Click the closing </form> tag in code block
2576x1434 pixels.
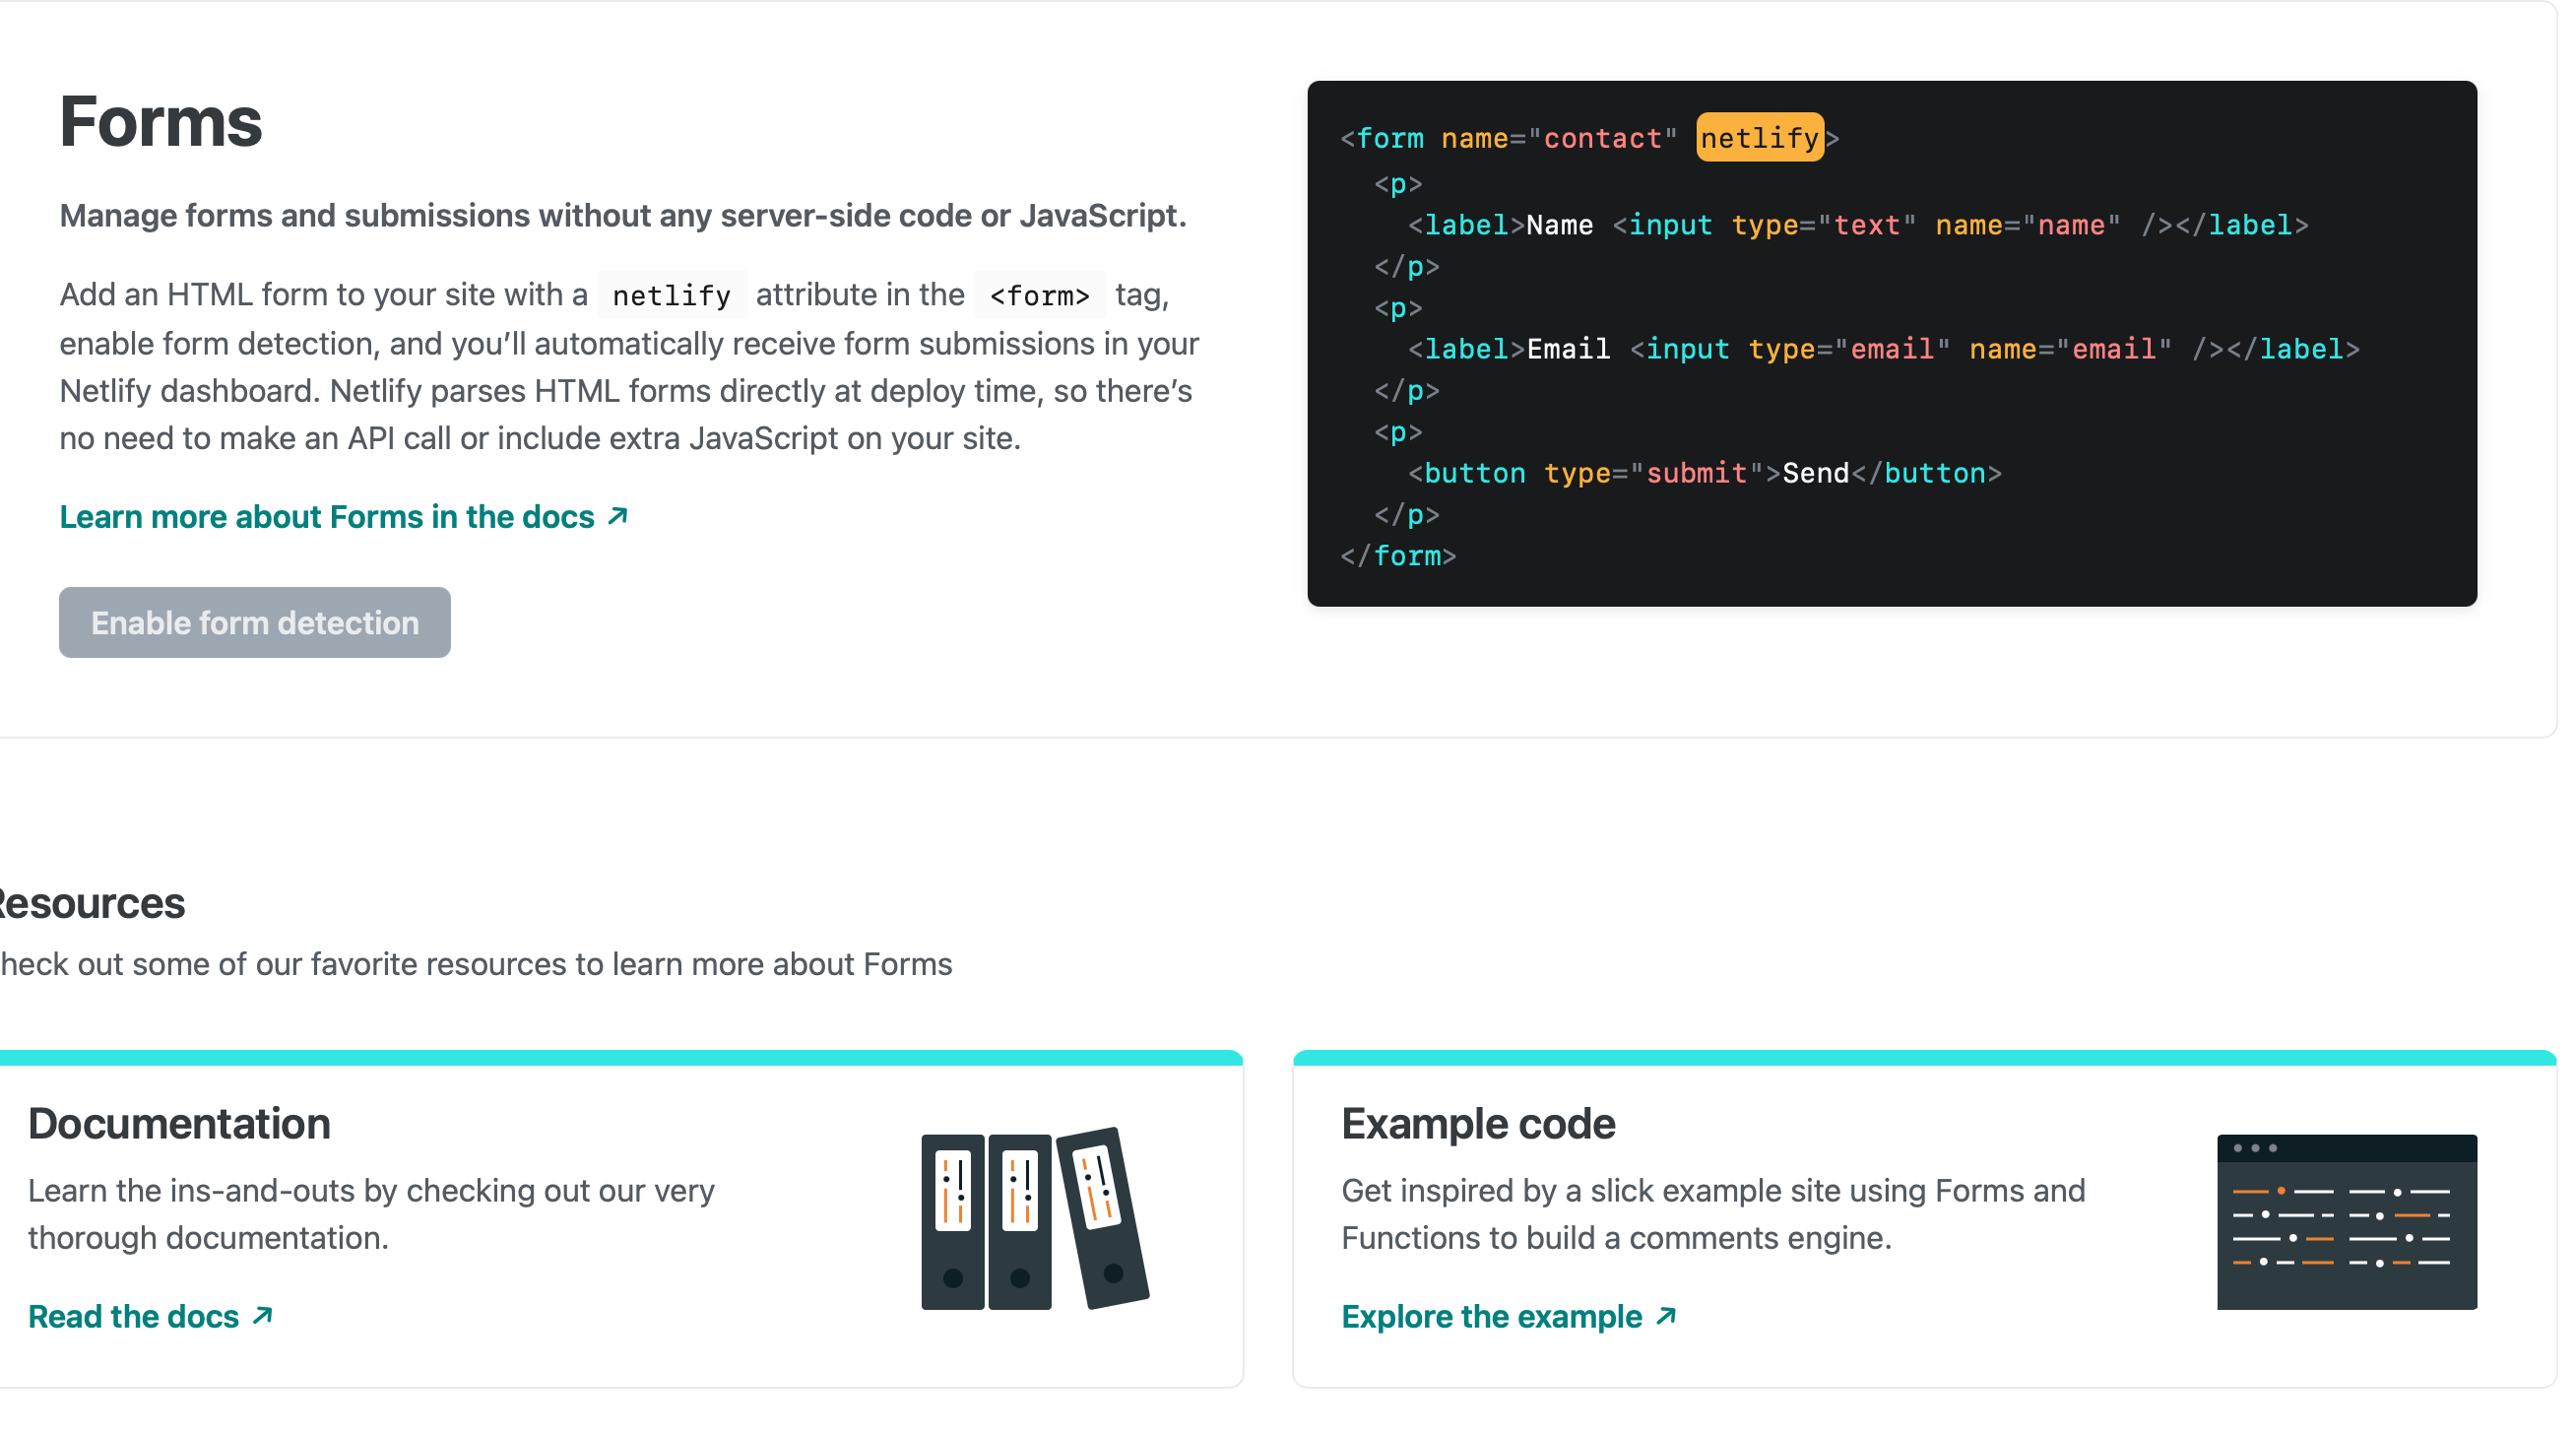(1398, 556)
